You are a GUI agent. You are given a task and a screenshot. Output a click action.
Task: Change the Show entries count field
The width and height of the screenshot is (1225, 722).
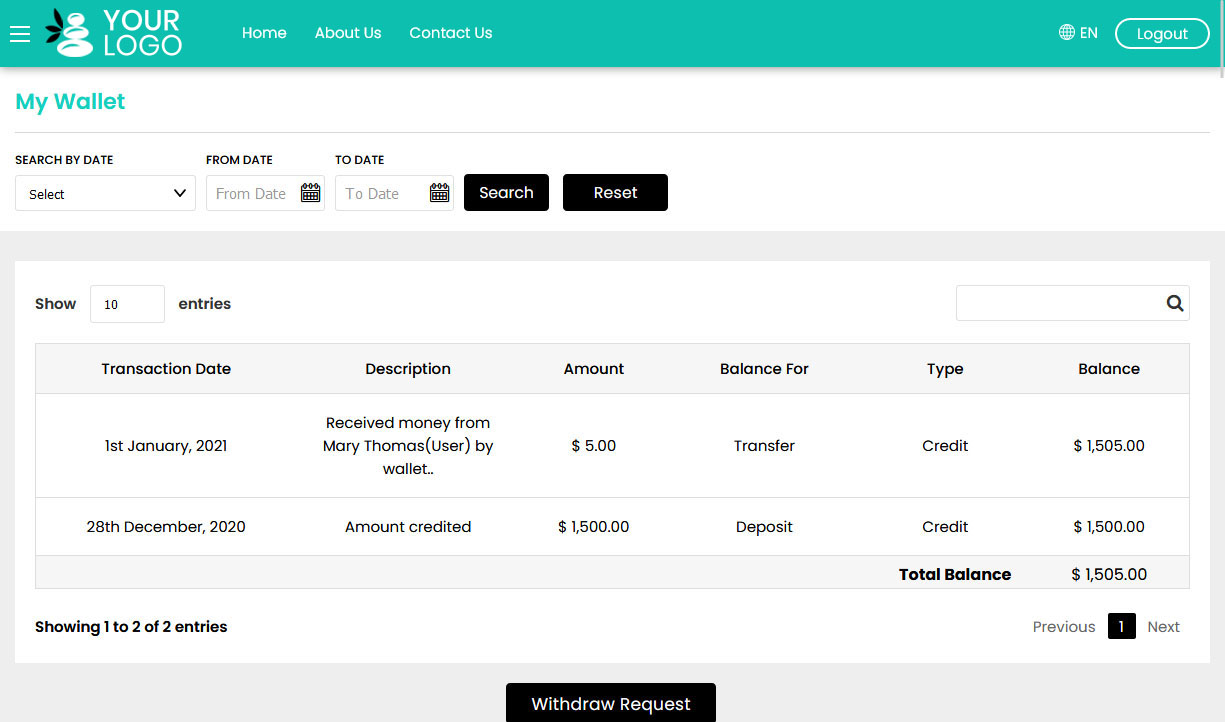tap(127, 304)
